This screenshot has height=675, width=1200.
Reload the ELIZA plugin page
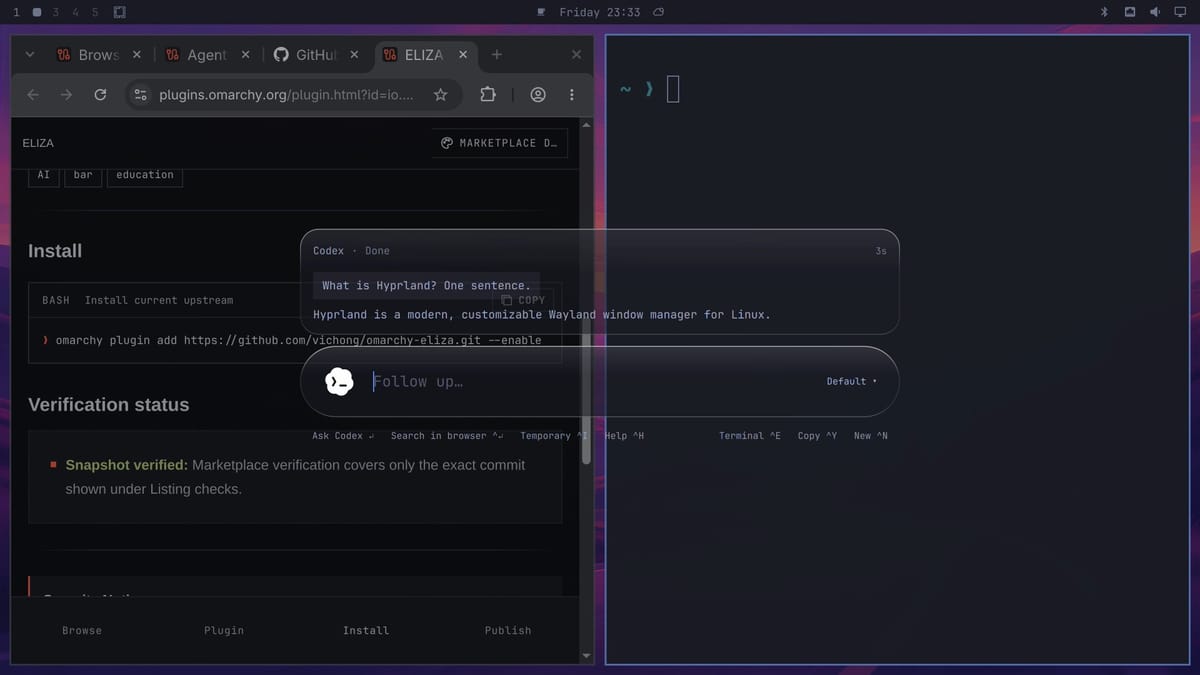point(100,95)
